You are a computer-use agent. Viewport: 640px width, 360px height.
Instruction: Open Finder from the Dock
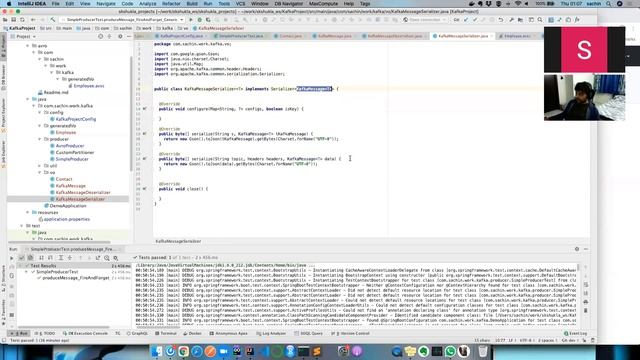point(157,351)
